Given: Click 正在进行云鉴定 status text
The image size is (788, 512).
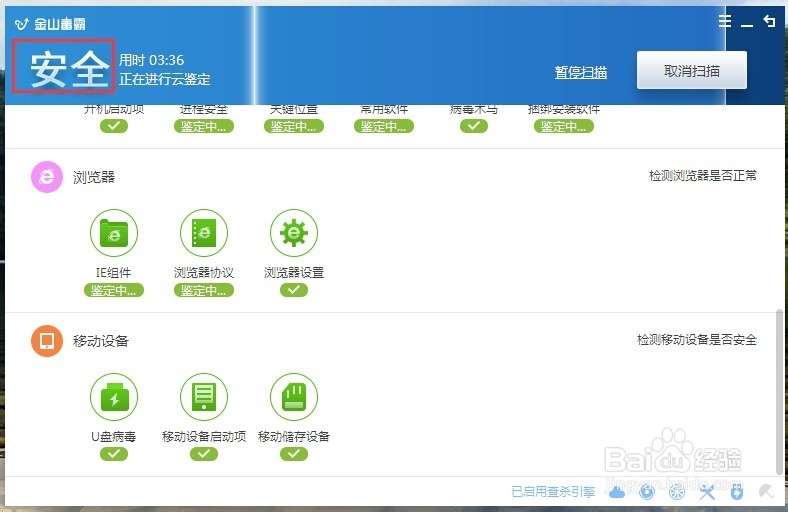Looking at the screenshot, I should pos(164,79).
